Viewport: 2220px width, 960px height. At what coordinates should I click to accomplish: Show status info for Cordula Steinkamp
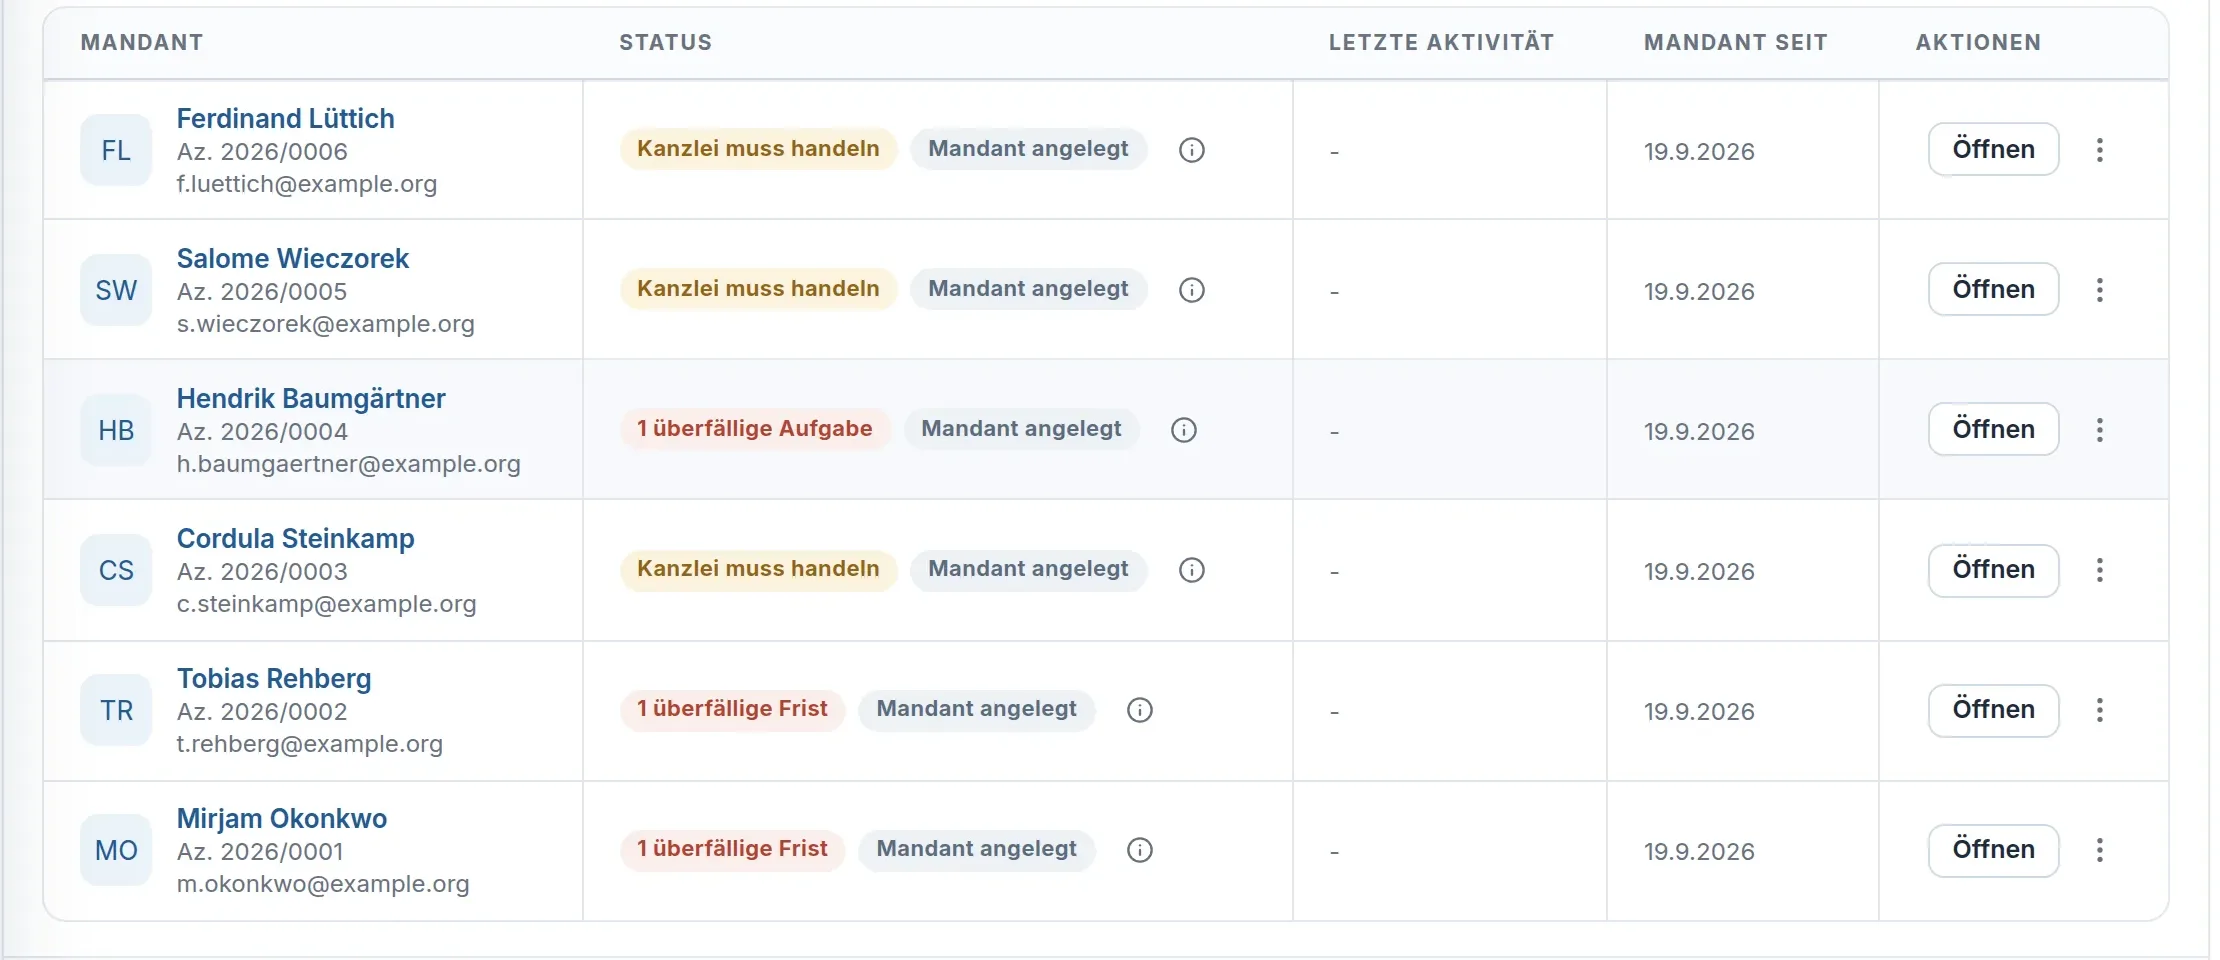[x=1191, y=570]
